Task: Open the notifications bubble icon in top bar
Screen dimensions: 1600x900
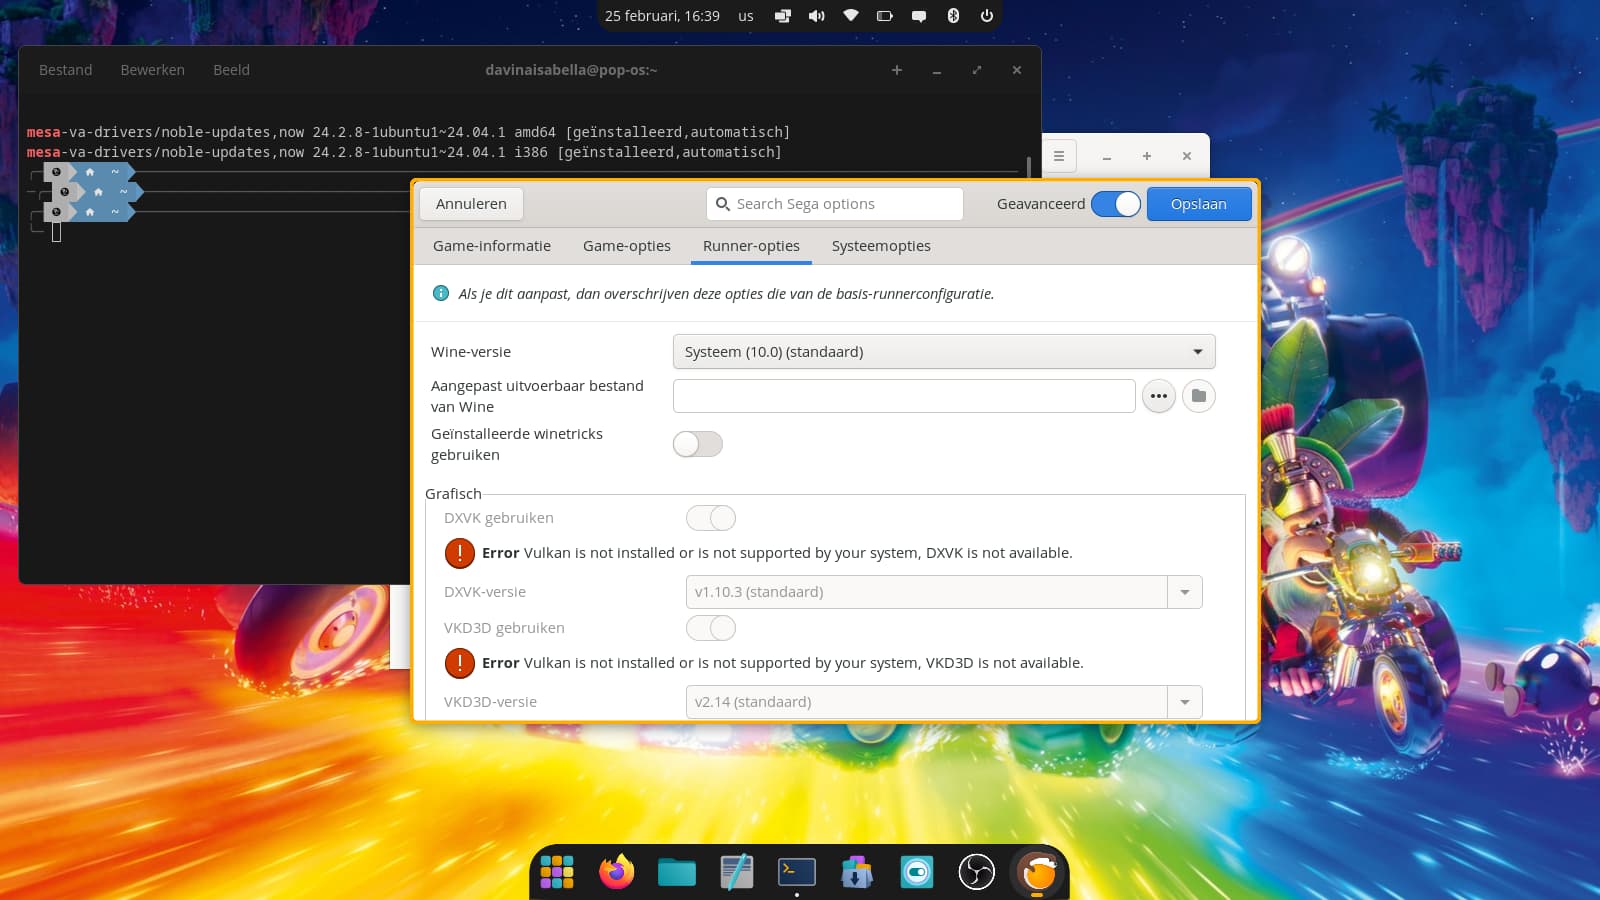Action: [x=919, y=16]
